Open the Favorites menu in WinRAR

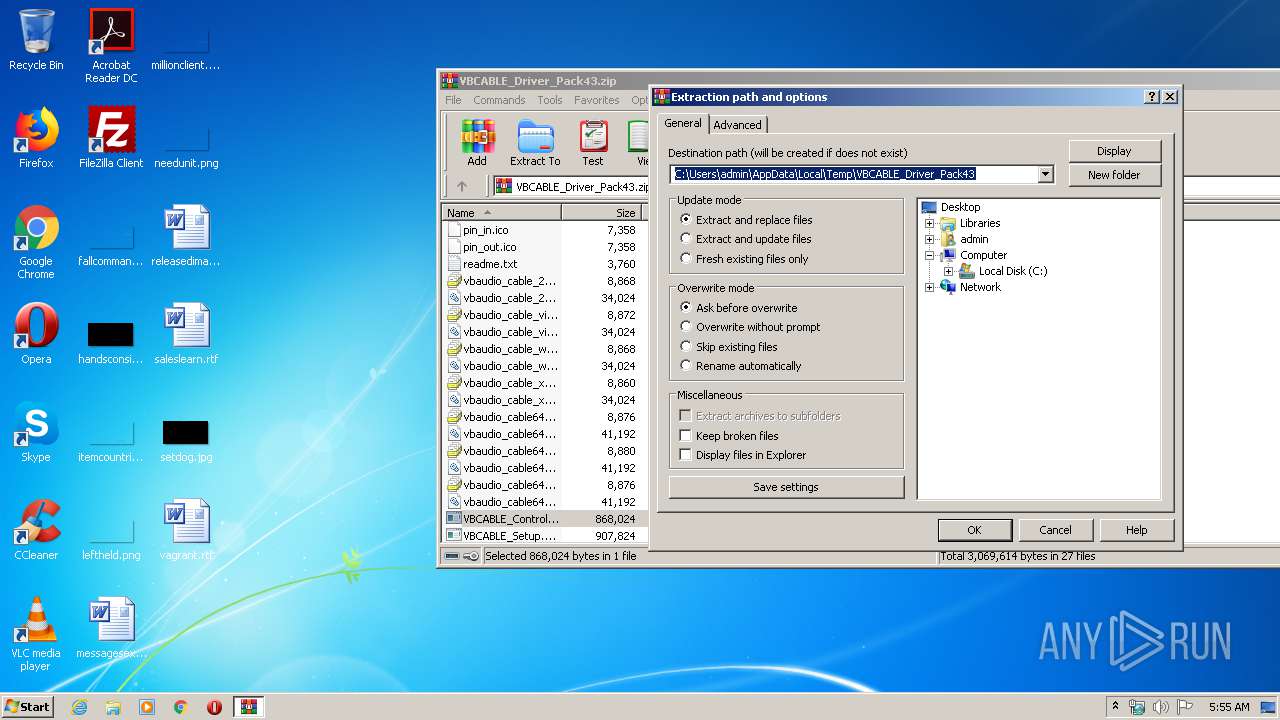click(597, 100)
